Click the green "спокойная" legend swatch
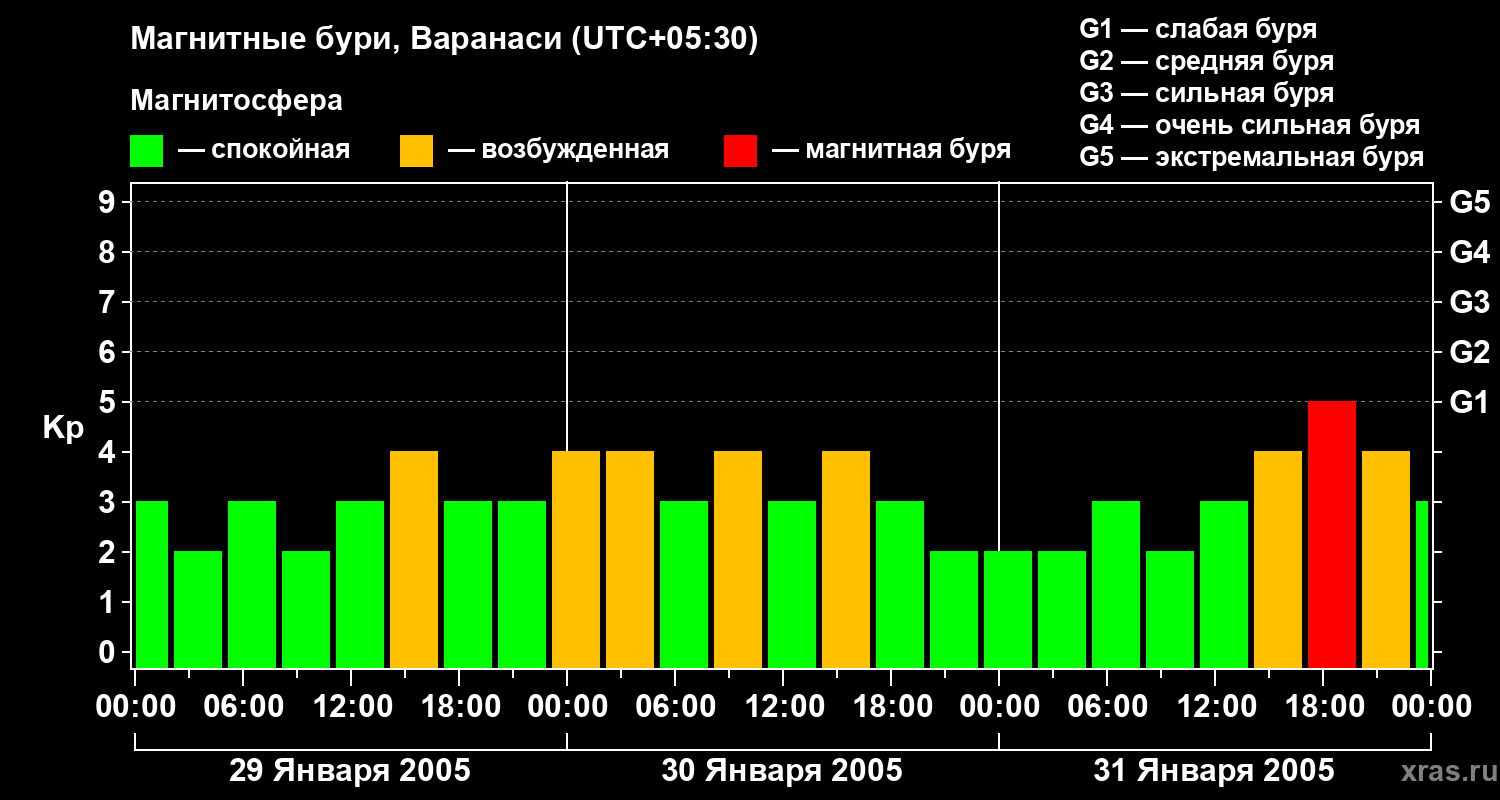 click(x=146, y=150)
